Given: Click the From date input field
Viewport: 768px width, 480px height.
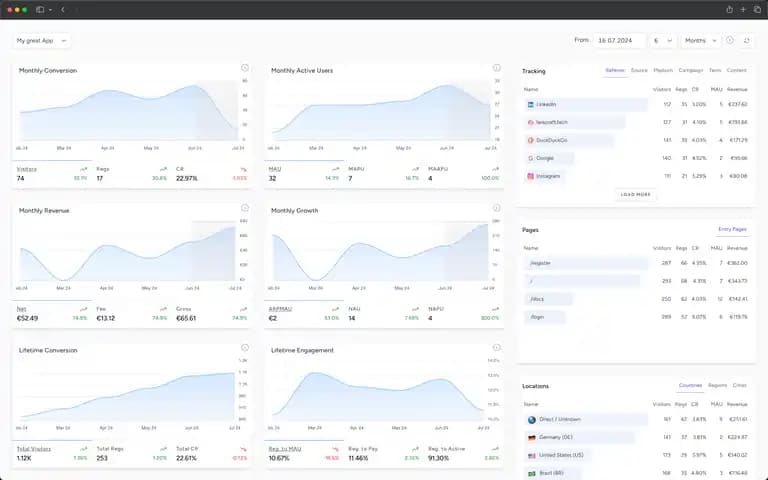Looking at the screenshot, I should point(619,41).
